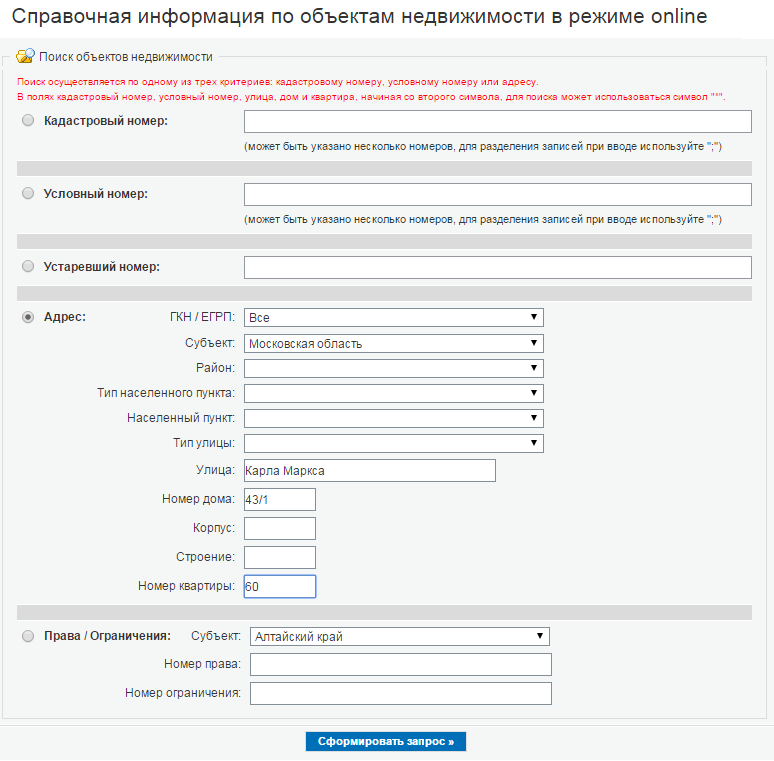Click into the Условный номер text field
This screenshot has height=761, width=774.
point(498,194)
